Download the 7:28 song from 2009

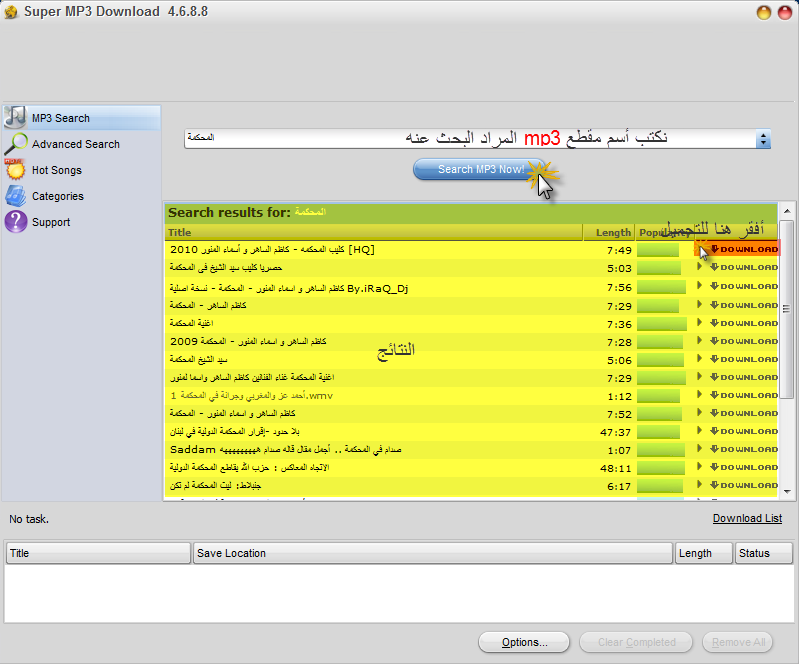coord(744,341)
